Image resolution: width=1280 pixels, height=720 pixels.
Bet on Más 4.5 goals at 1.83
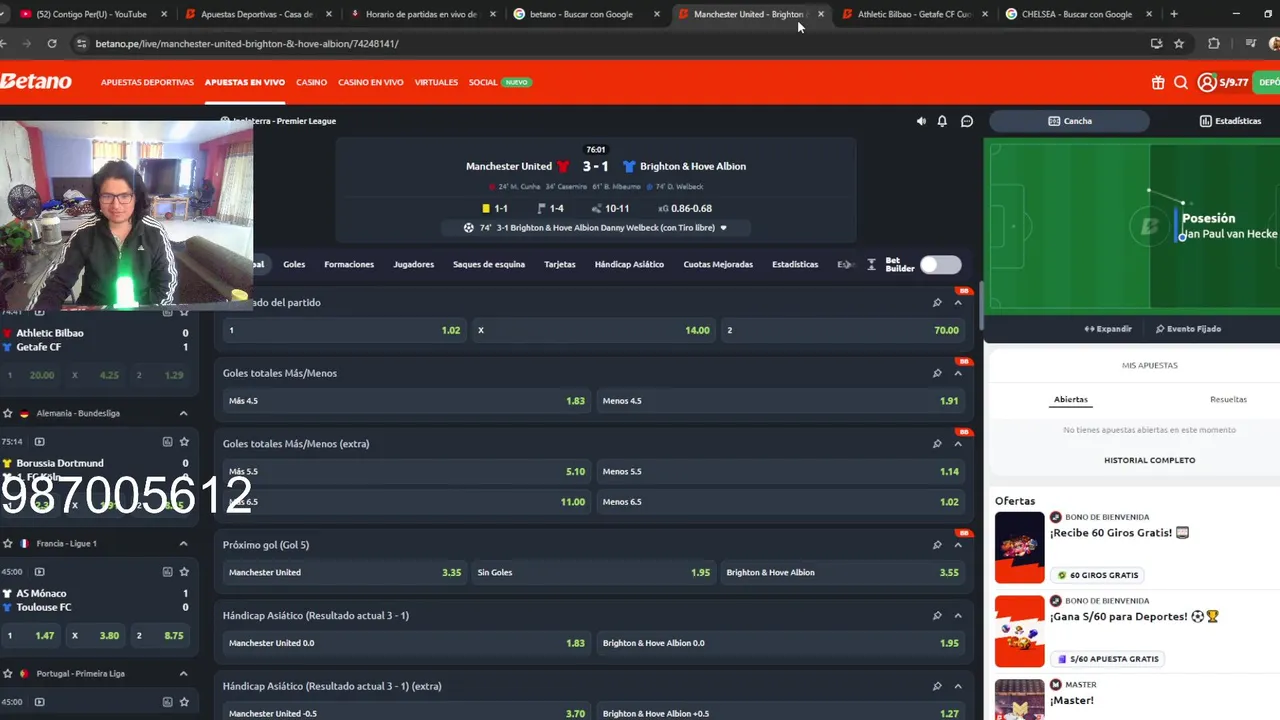406,401
